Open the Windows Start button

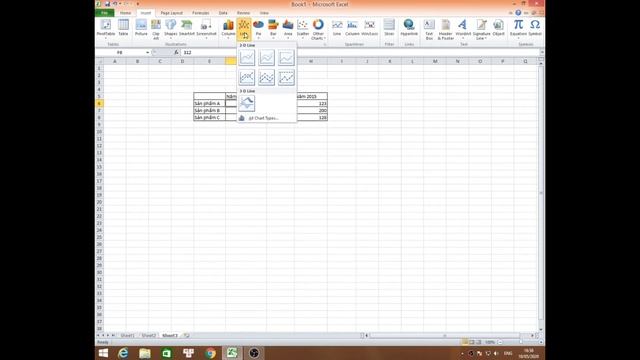(103, 353)
